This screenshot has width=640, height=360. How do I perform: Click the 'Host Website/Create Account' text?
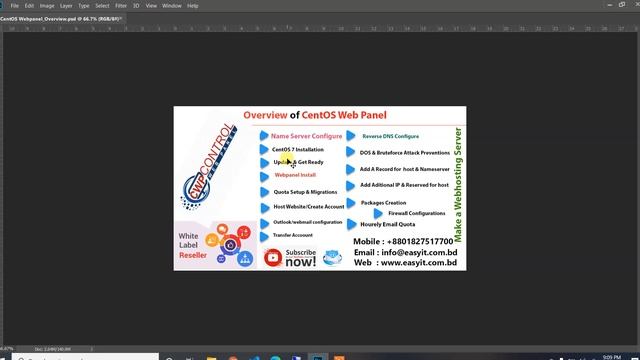[x=309, y=207]
